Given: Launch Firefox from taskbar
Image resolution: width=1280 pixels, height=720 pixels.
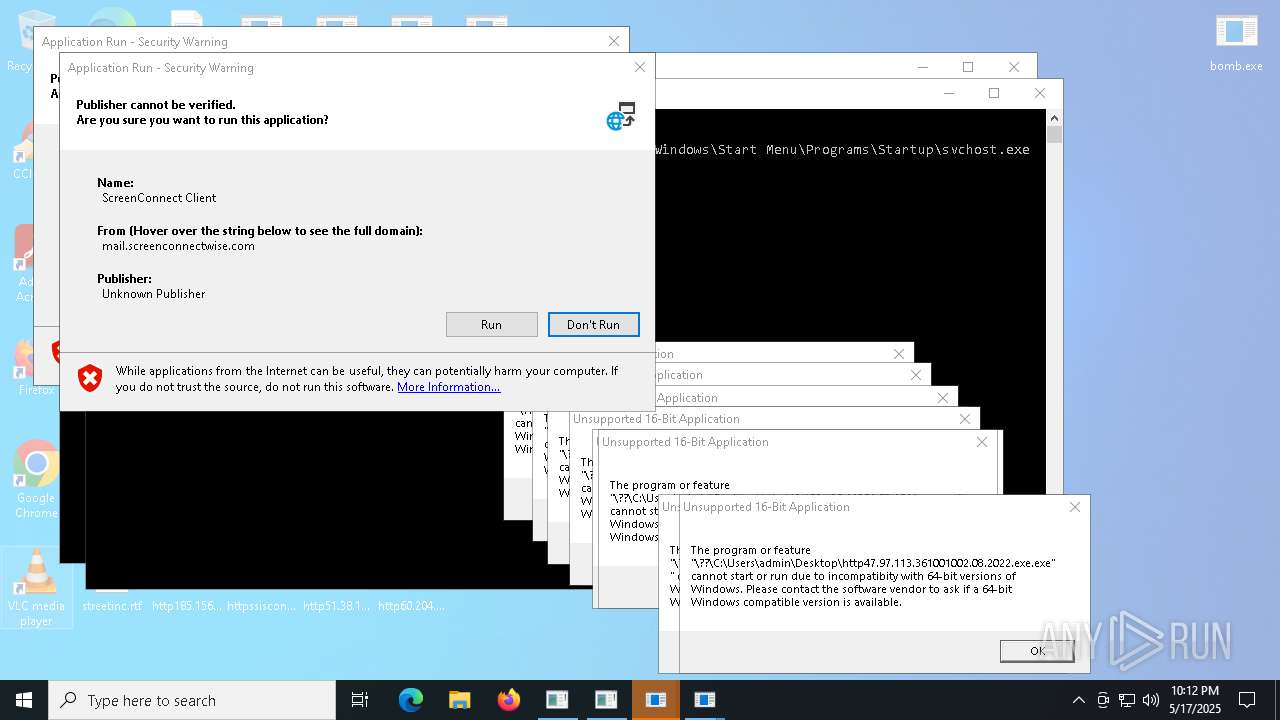Looking at the screenshot, I should (508, 700).
